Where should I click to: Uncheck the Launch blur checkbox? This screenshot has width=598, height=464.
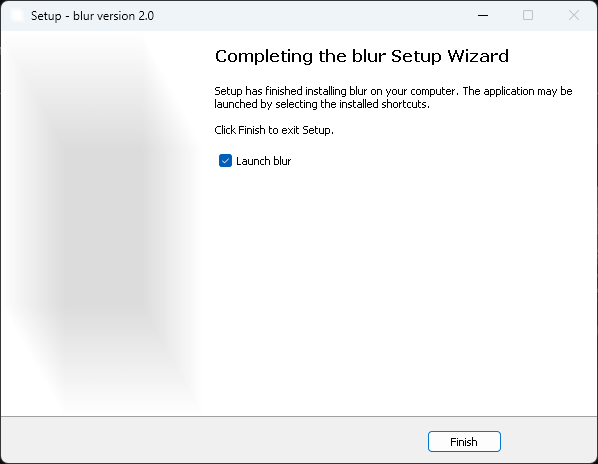225,161
